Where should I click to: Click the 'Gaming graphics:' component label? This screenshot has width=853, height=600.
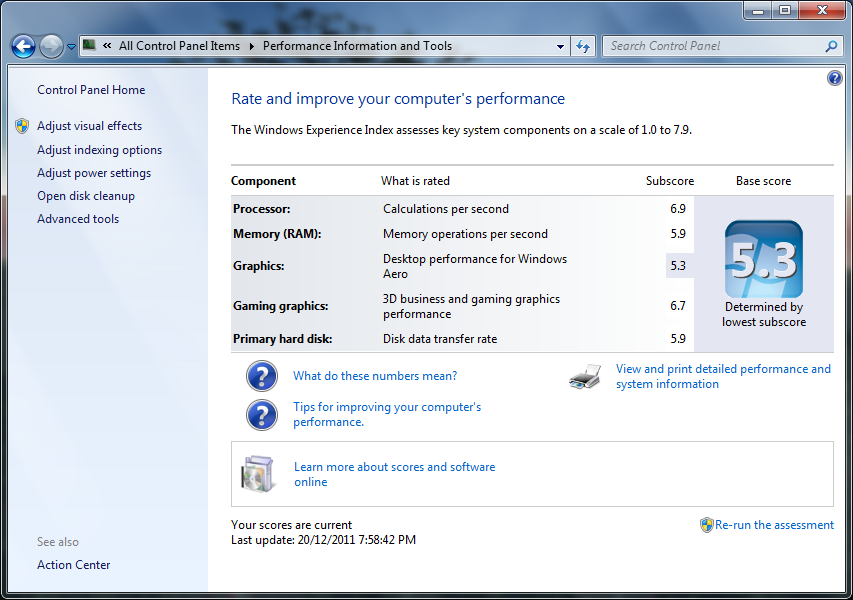coord(281,306)
